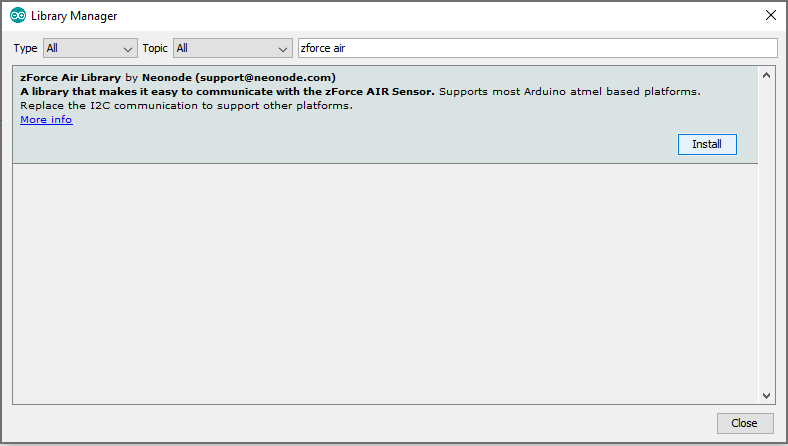Click the scrollbar up arrow
The width and height of the screenshot is (788, 446).
767,75
